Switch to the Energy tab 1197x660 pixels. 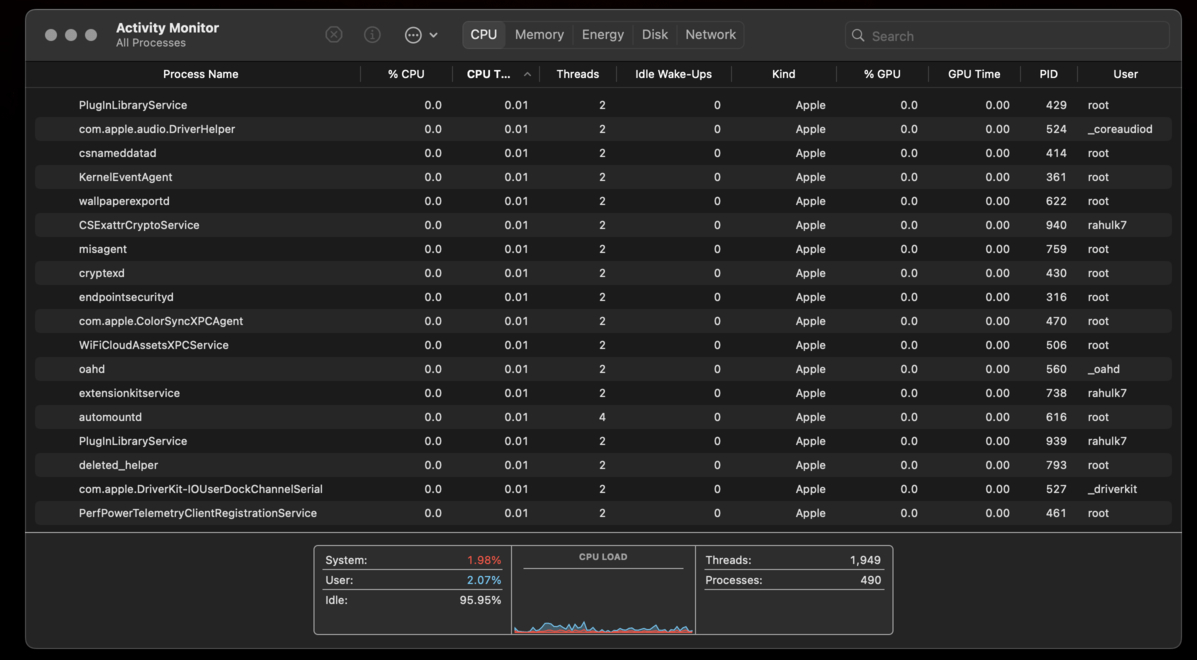pyautogui.click(x=602, y=35)
